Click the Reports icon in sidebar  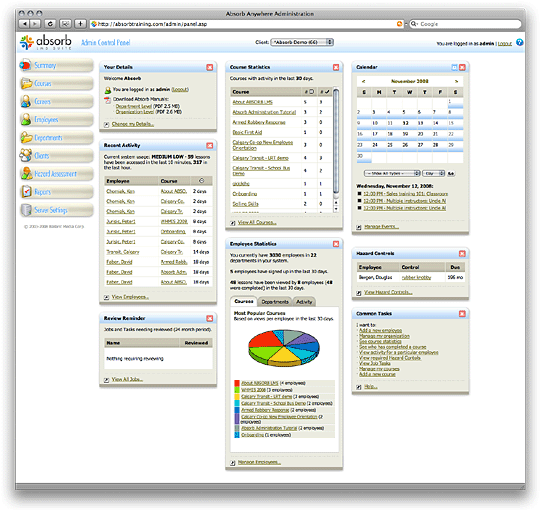tap(26, 191)
